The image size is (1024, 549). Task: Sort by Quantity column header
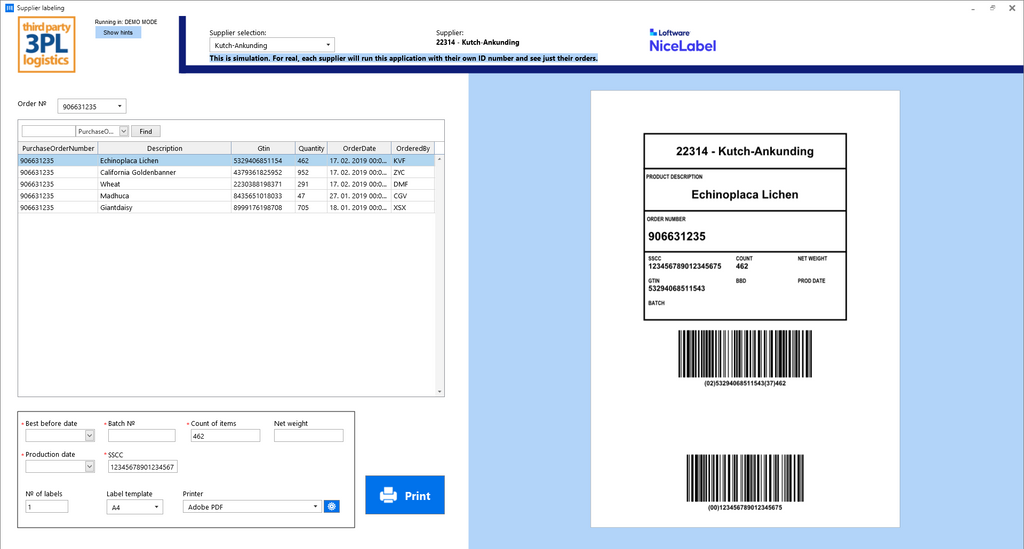311,148
